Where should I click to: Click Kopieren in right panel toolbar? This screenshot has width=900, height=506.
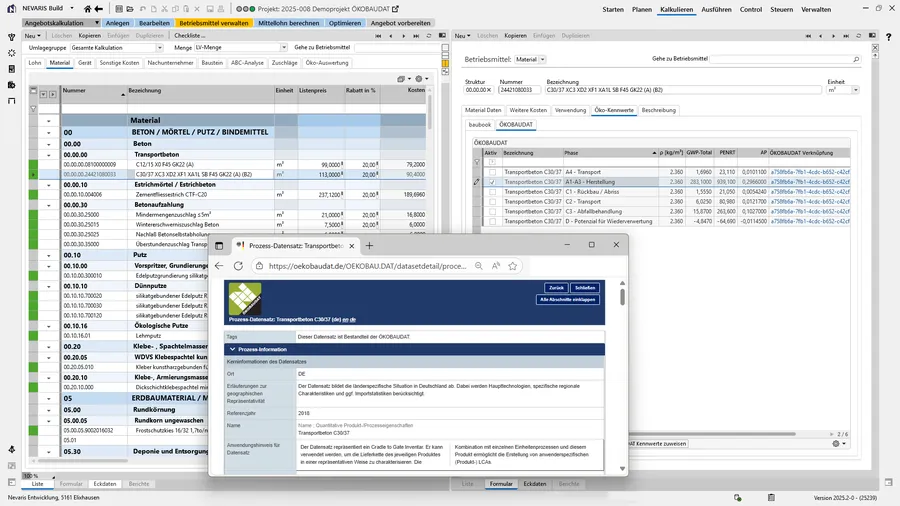point(515,36)
